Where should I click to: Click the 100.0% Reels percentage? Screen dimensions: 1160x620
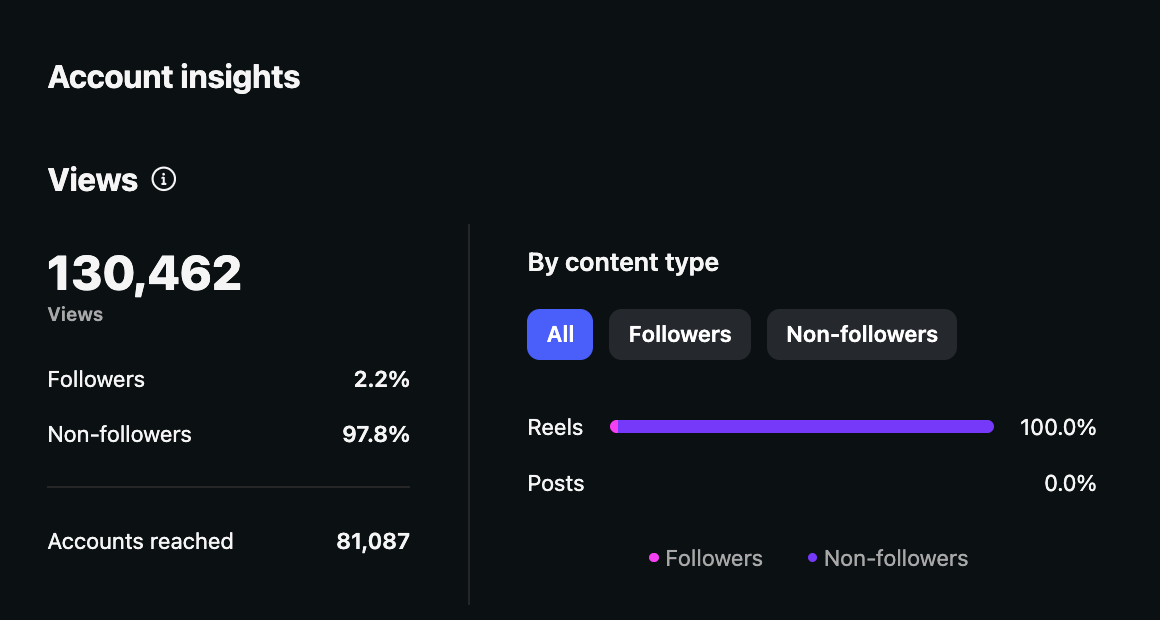[1058, 427]
